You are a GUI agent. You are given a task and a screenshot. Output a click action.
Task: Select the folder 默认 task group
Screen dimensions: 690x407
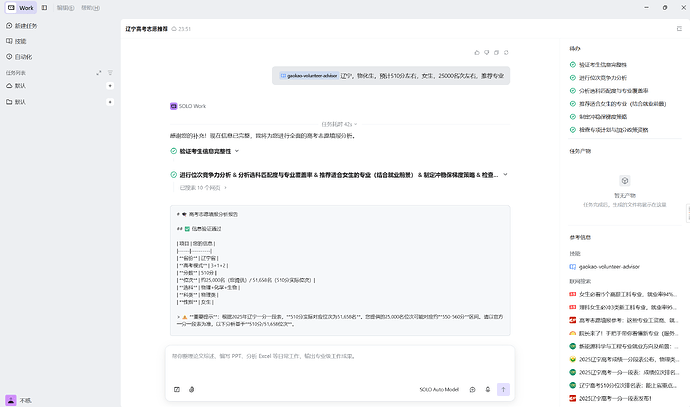(16, 102)
